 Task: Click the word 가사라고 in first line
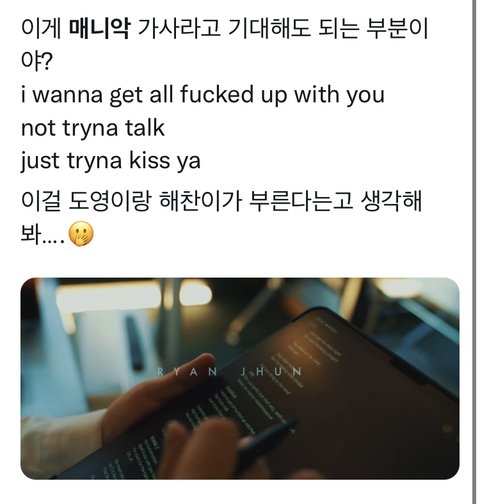[179, 28]
